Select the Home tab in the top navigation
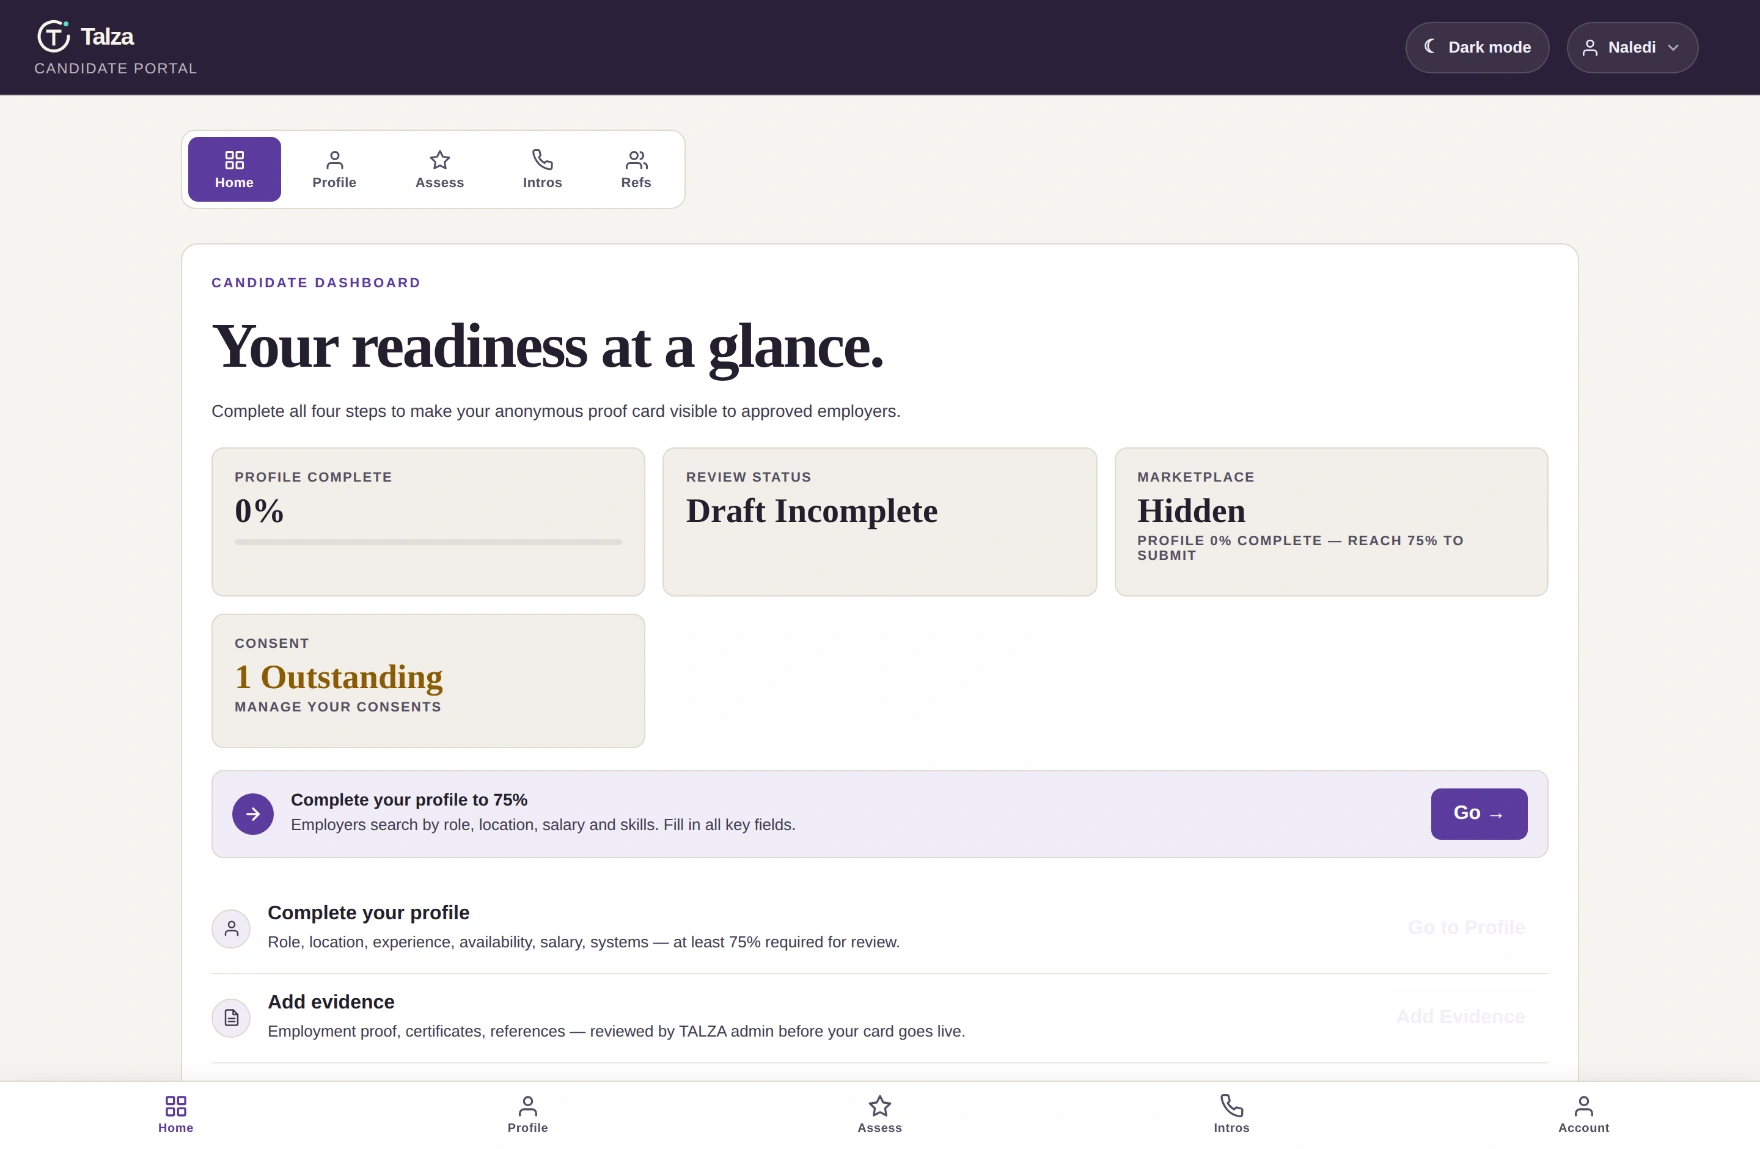The image size is (1760, 1149). pos(234,169)
